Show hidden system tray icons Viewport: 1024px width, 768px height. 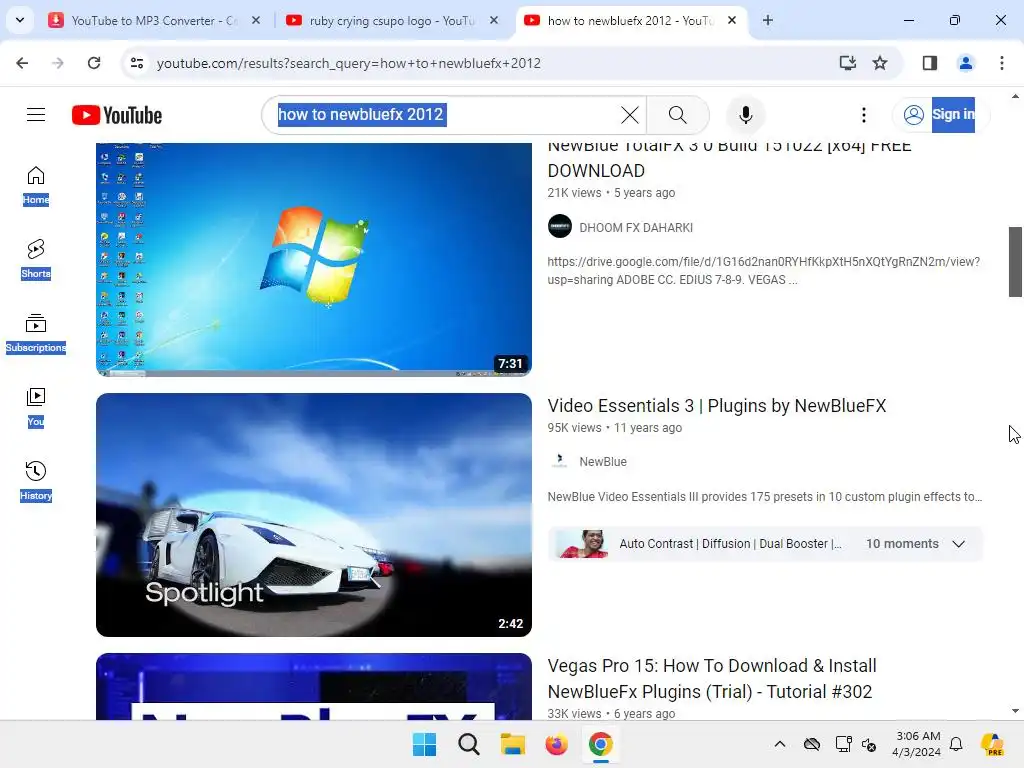[780, 744]
